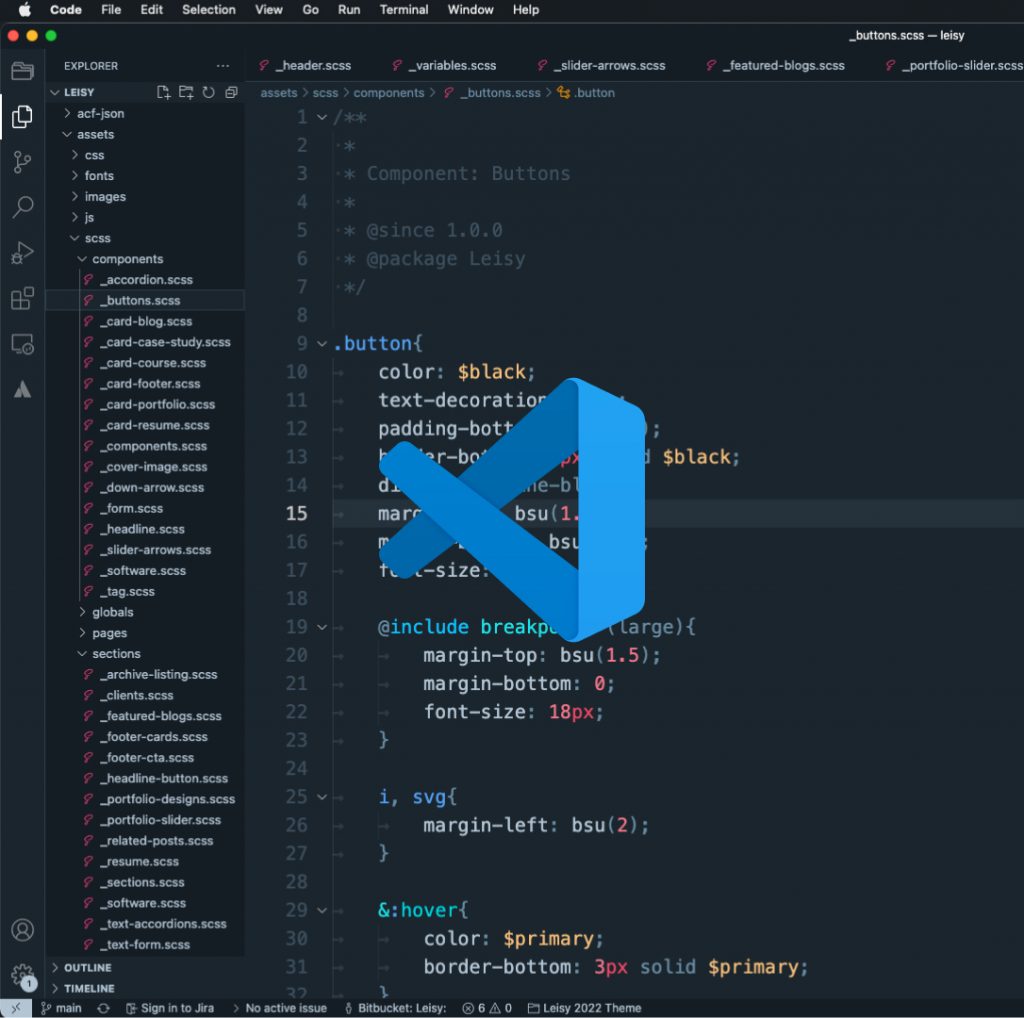
Task: Click the remote window icon in status bar
Action: coord(16,1008)
